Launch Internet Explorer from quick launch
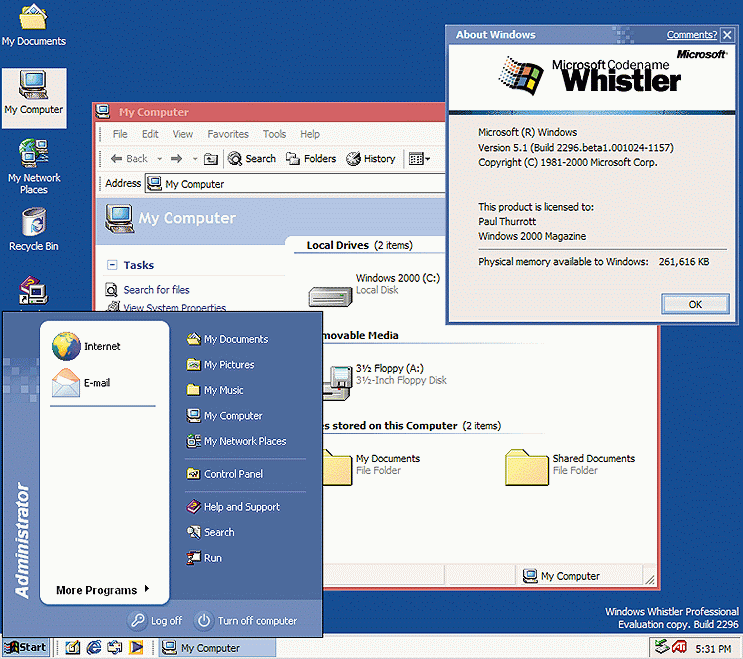 tap(94, 648)
